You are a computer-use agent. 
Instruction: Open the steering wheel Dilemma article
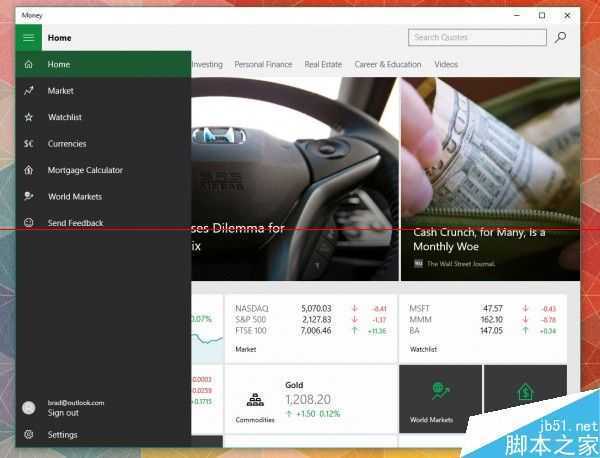295,179
